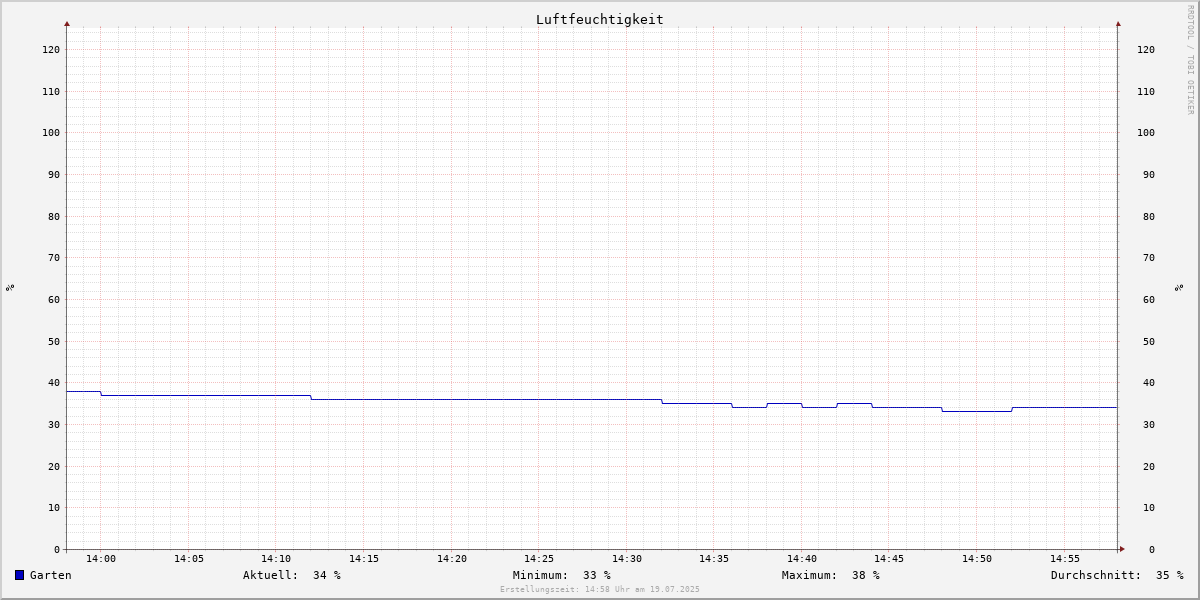
Task: Click the left axis 120 label
Action: pos(51,49)
